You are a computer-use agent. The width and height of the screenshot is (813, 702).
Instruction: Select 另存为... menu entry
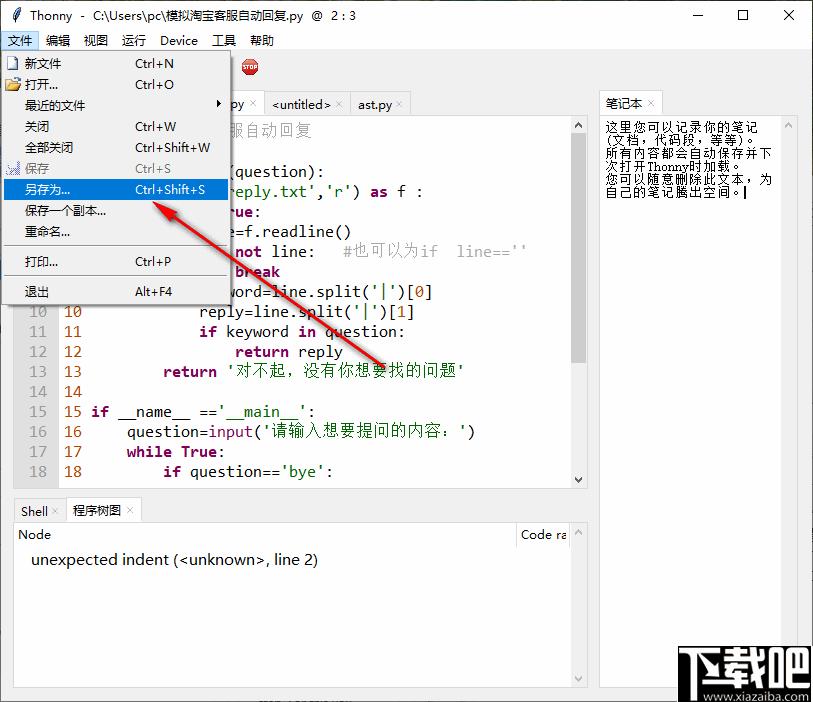(x=116, y=189)
